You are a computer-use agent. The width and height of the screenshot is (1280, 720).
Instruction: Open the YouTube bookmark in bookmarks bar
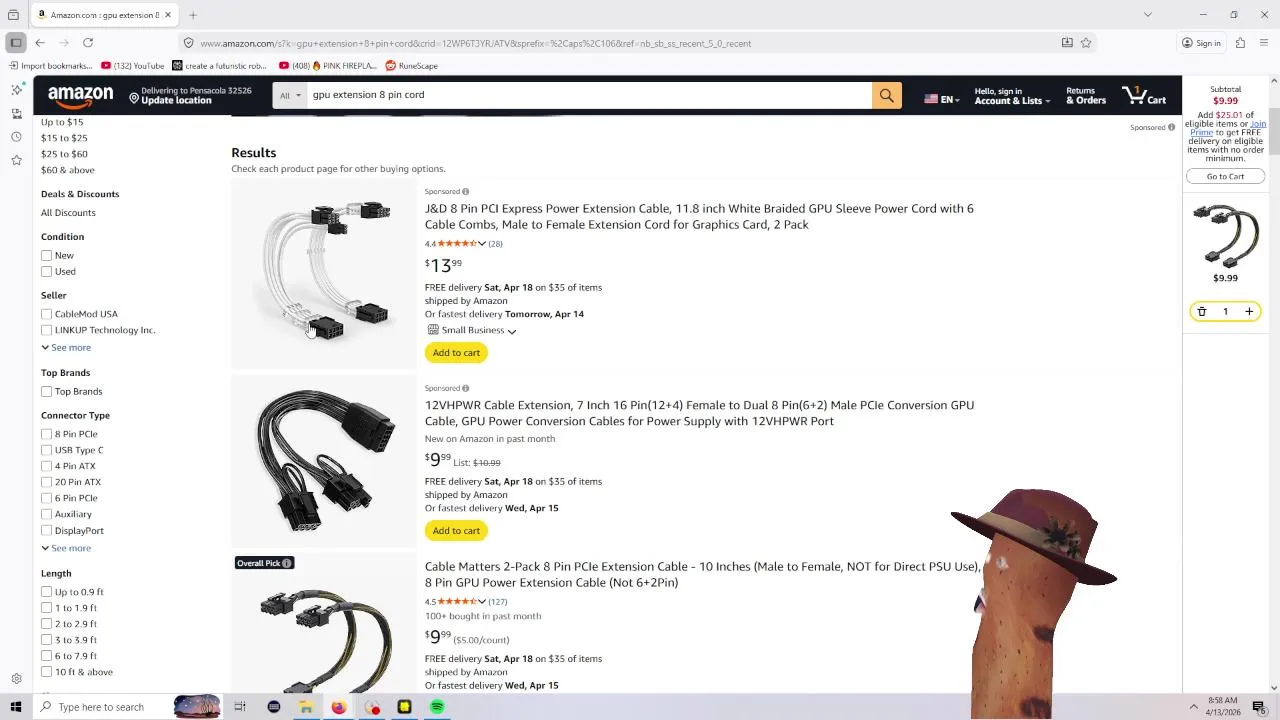point(132,66)
